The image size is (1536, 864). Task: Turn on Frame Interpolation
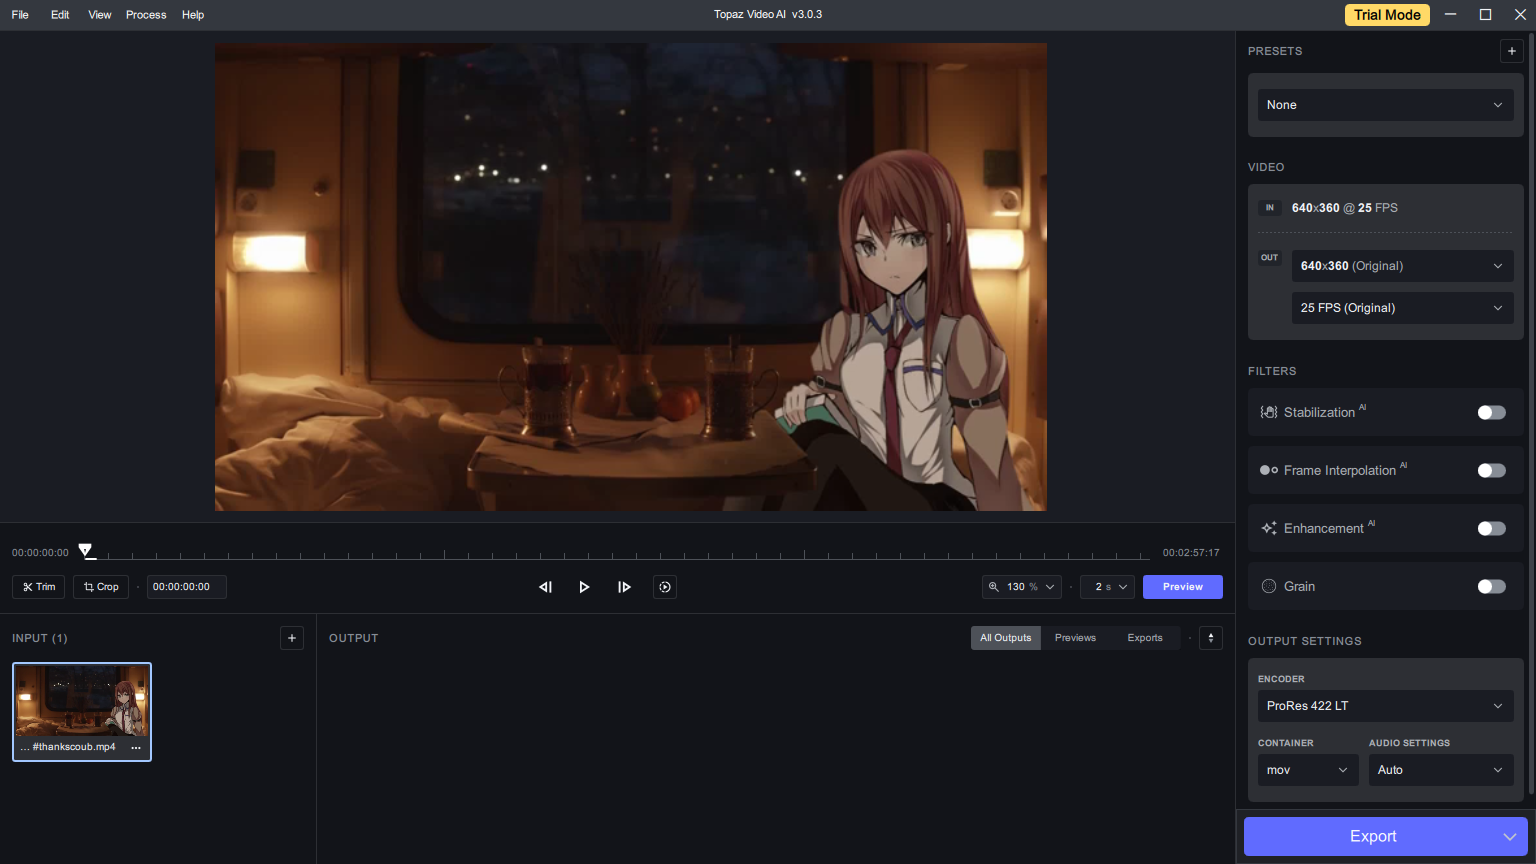1491,470
